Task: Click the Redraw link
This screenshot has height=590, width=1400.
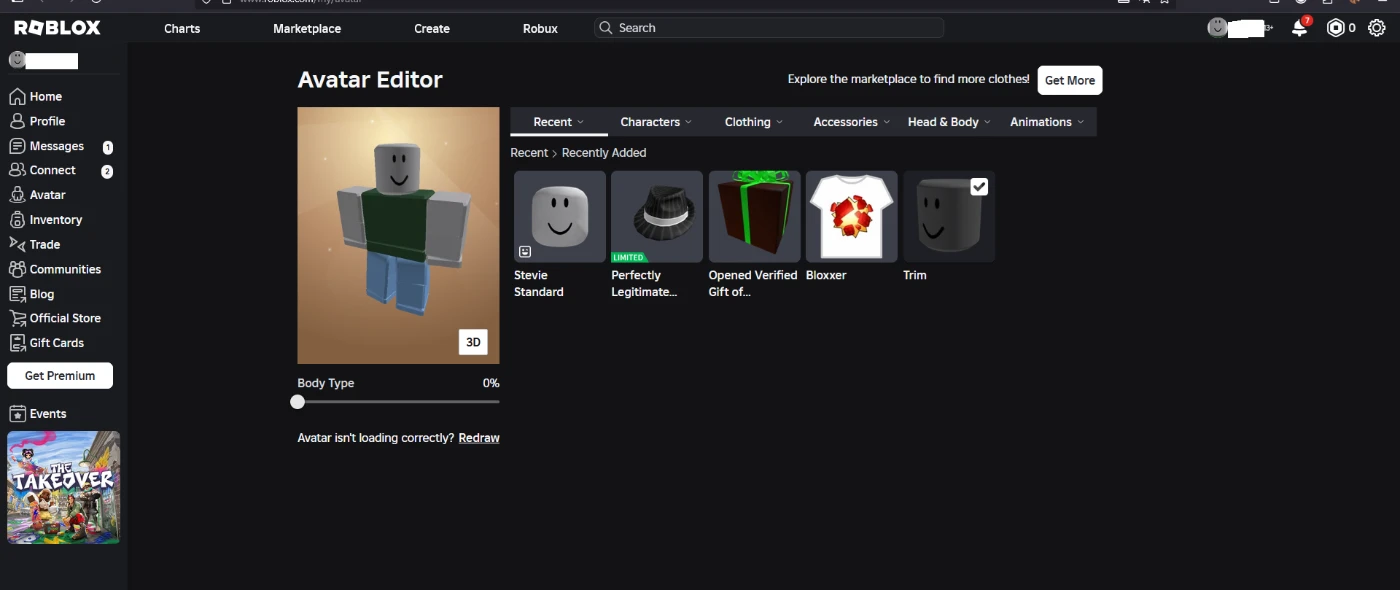Action: click(479, 438)
